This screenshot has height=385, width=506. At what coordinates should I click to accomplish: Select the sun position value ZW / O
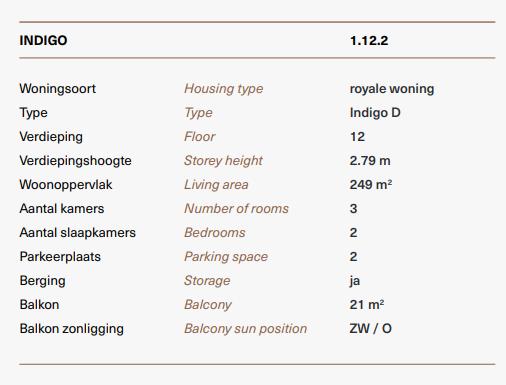pos(371,329)
